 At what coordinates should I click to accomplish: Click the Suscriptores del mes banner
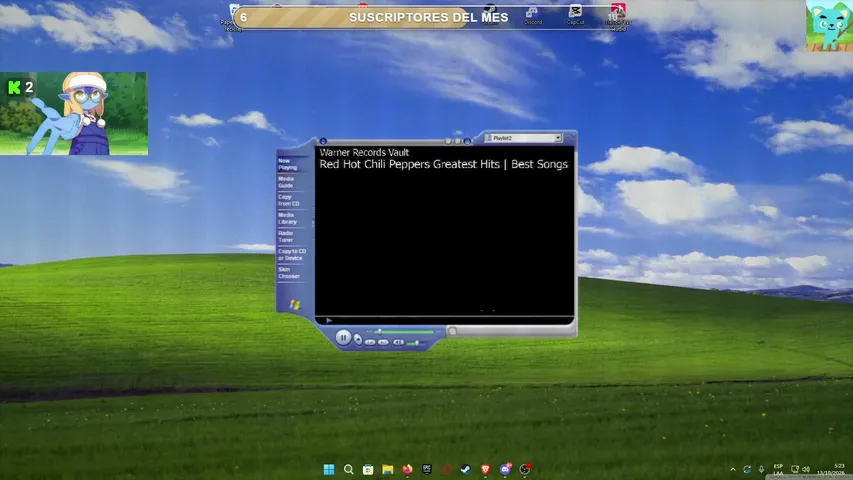coord(429,17)
